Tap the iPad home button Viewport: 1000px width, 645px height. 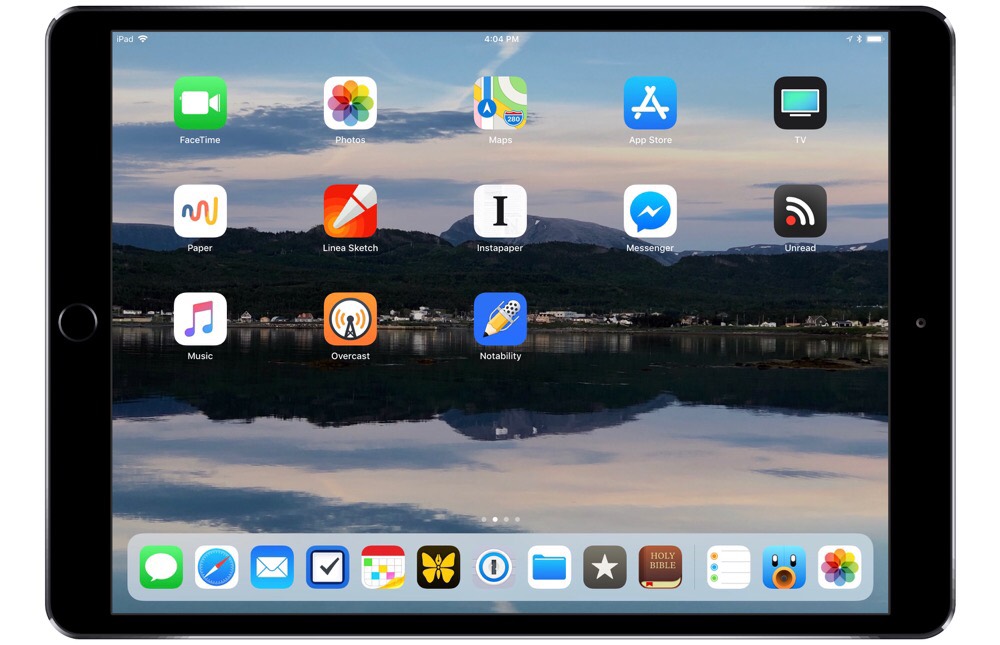(78, 322)
